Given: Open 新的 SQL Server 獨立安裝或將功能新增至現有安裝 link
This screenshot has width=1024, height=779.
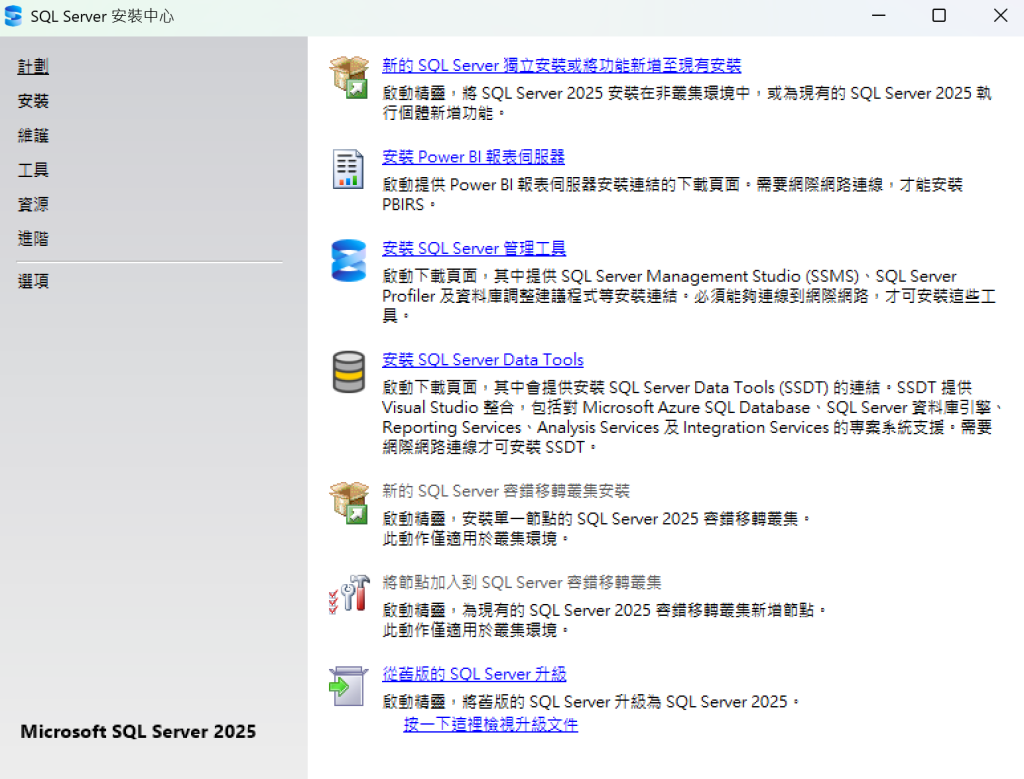Looking at the screenshot, I should [562, 65].
